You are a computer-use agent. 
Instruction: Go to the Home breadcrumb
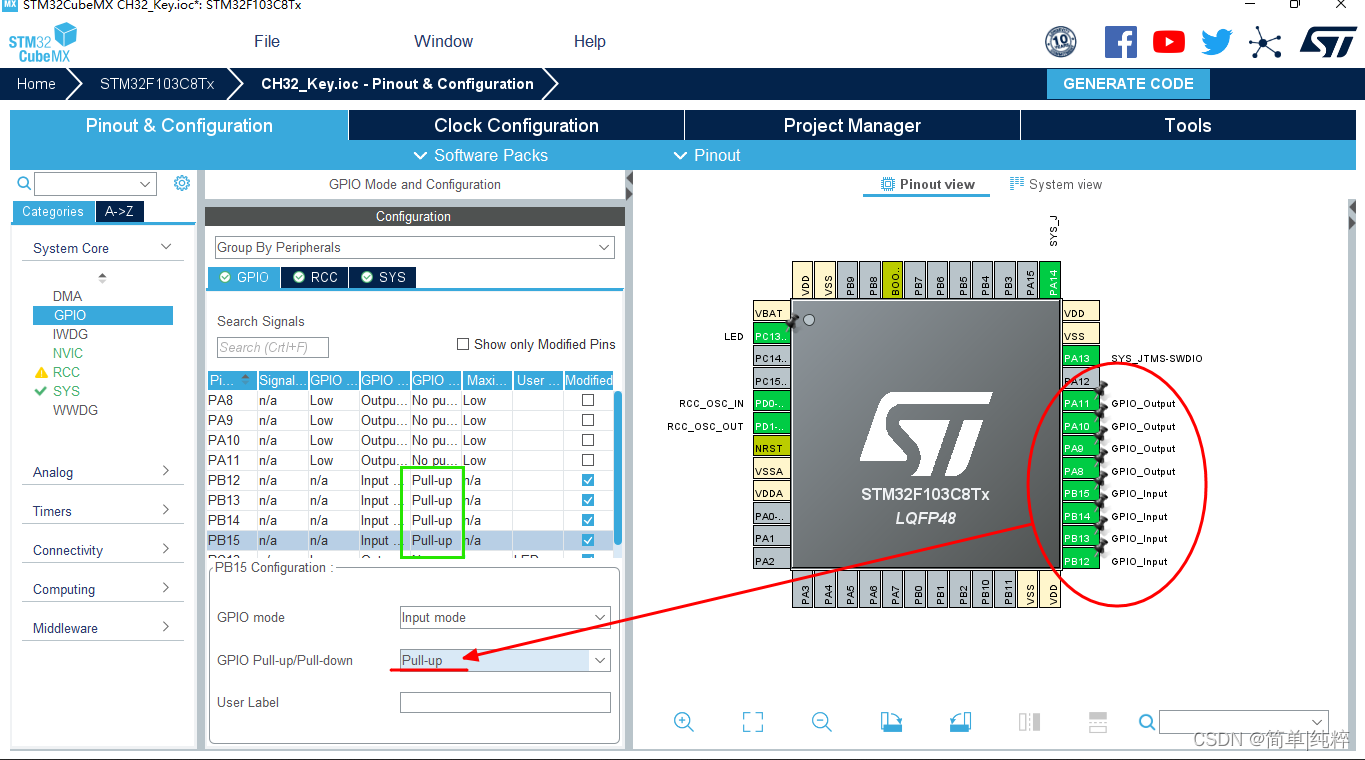coord(36,84)
